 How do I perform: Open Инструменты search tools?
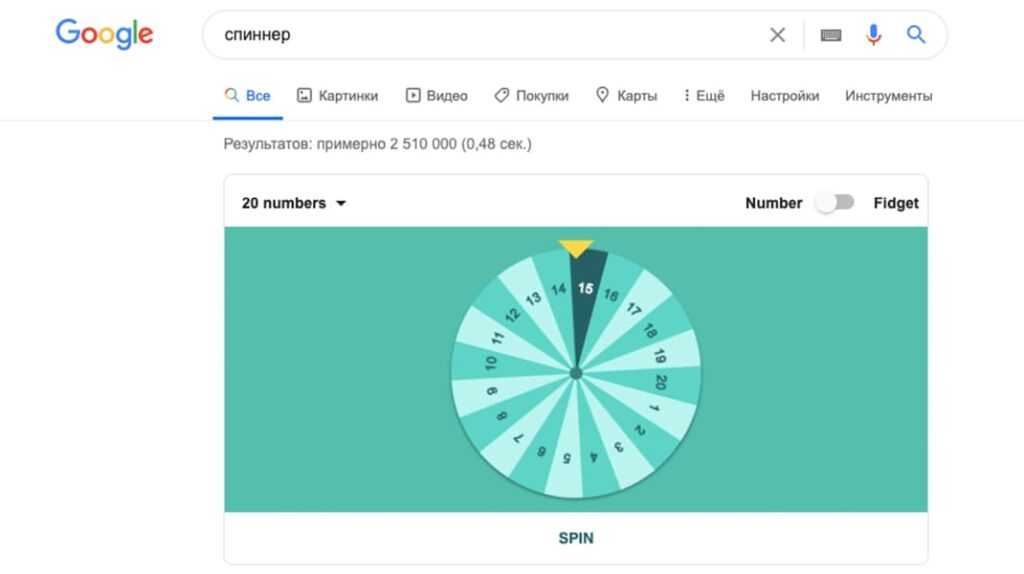tap(888, 96)
